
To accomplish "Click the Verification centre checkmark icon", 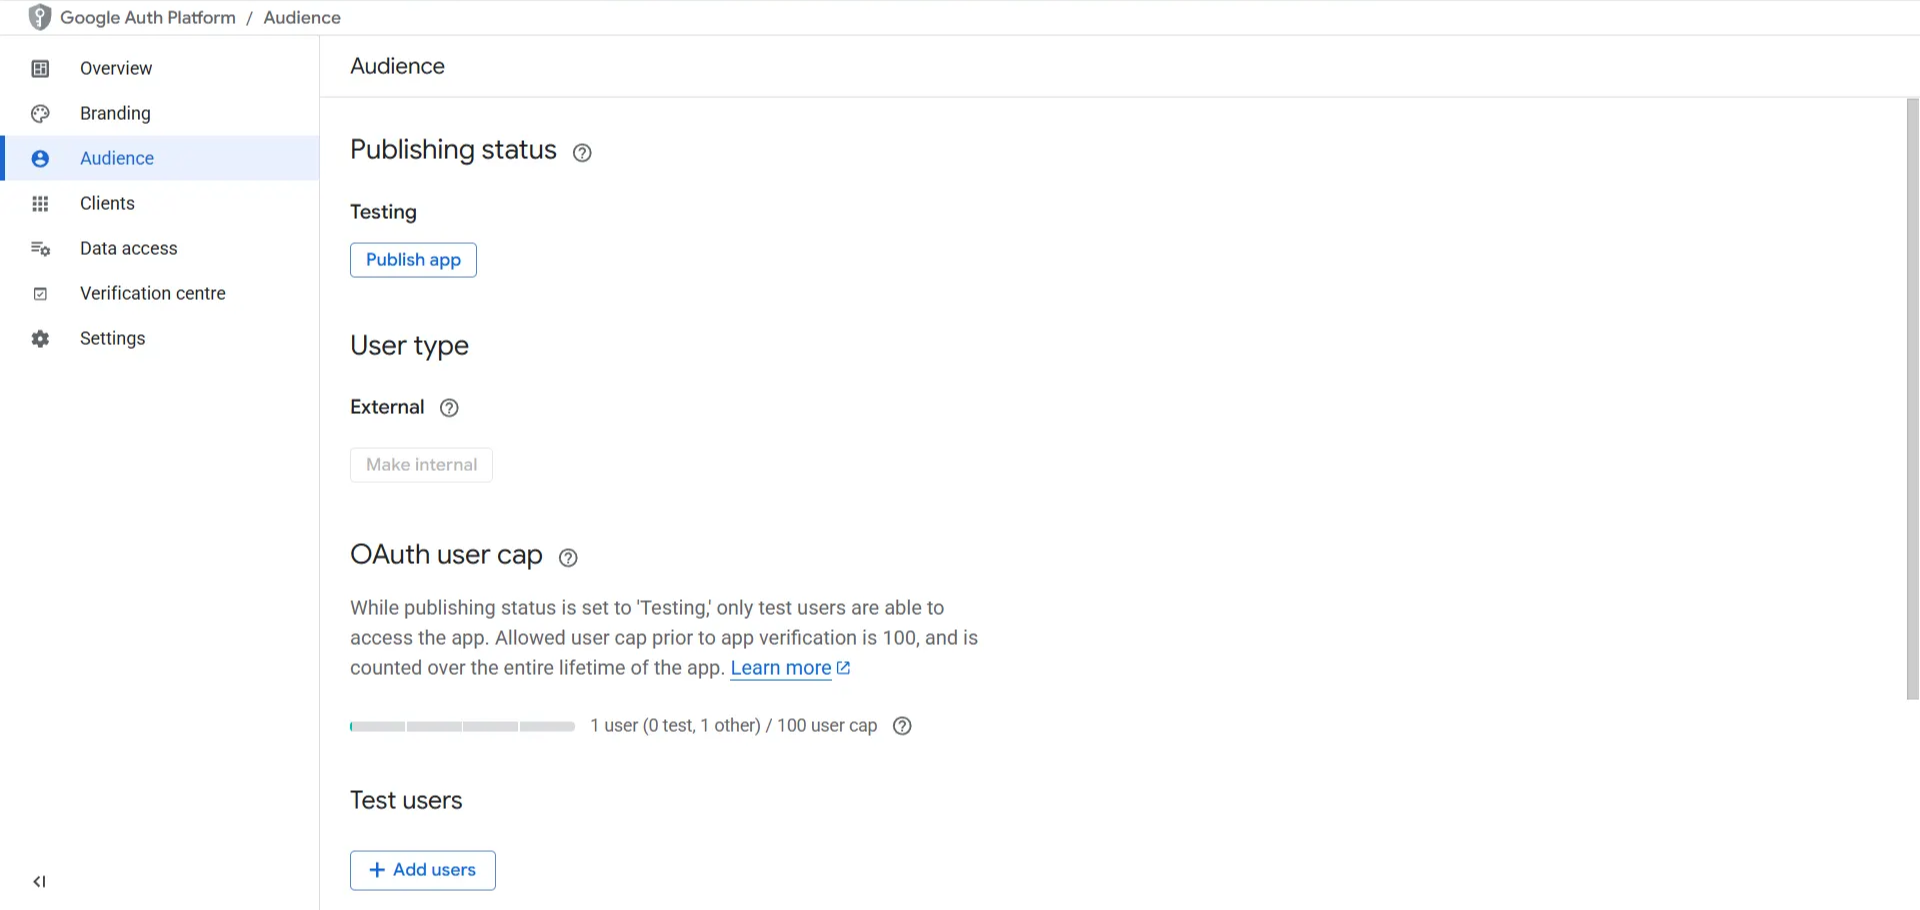I will [40, 293].
